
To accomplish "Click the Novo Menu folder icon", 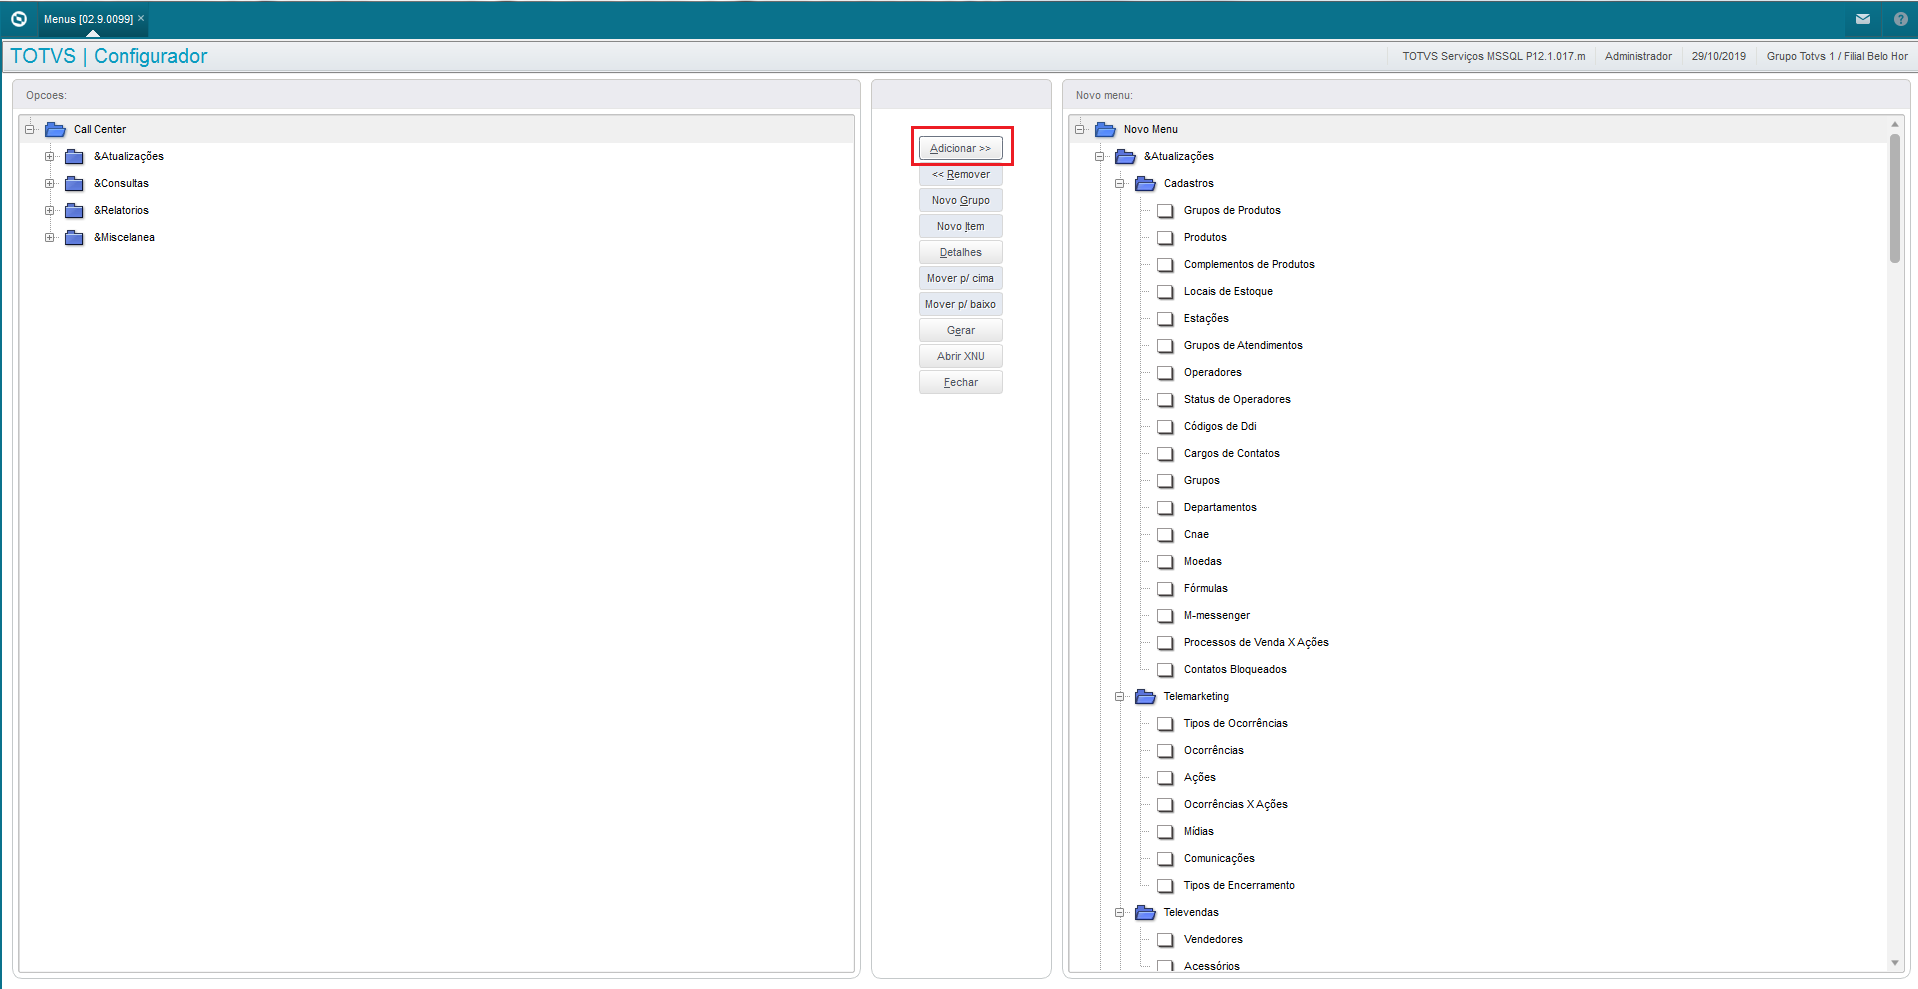I will (x=1105, y=129).
